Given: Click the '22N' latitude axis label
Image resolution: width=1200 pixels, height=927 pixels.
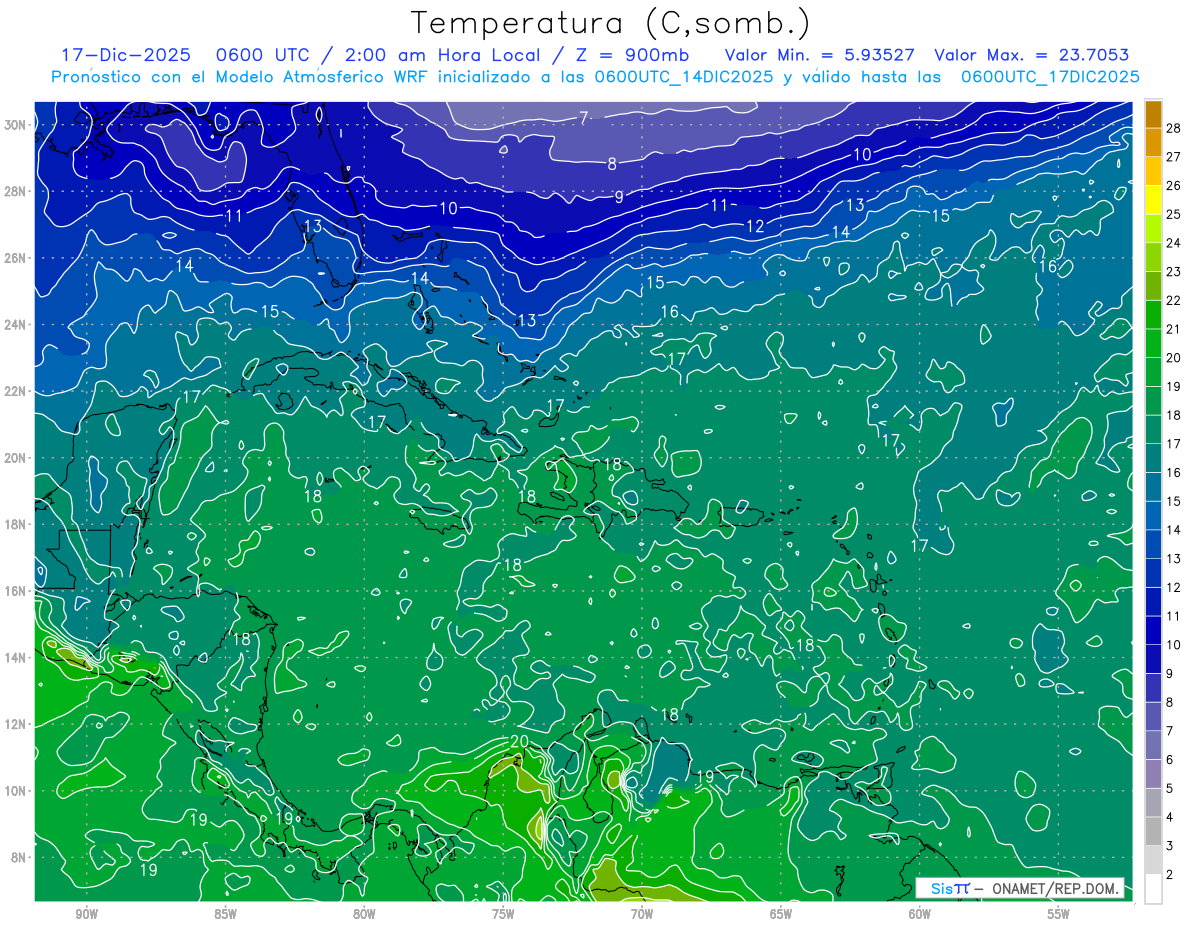Looking at the screenshot, I should click(17, 391).
